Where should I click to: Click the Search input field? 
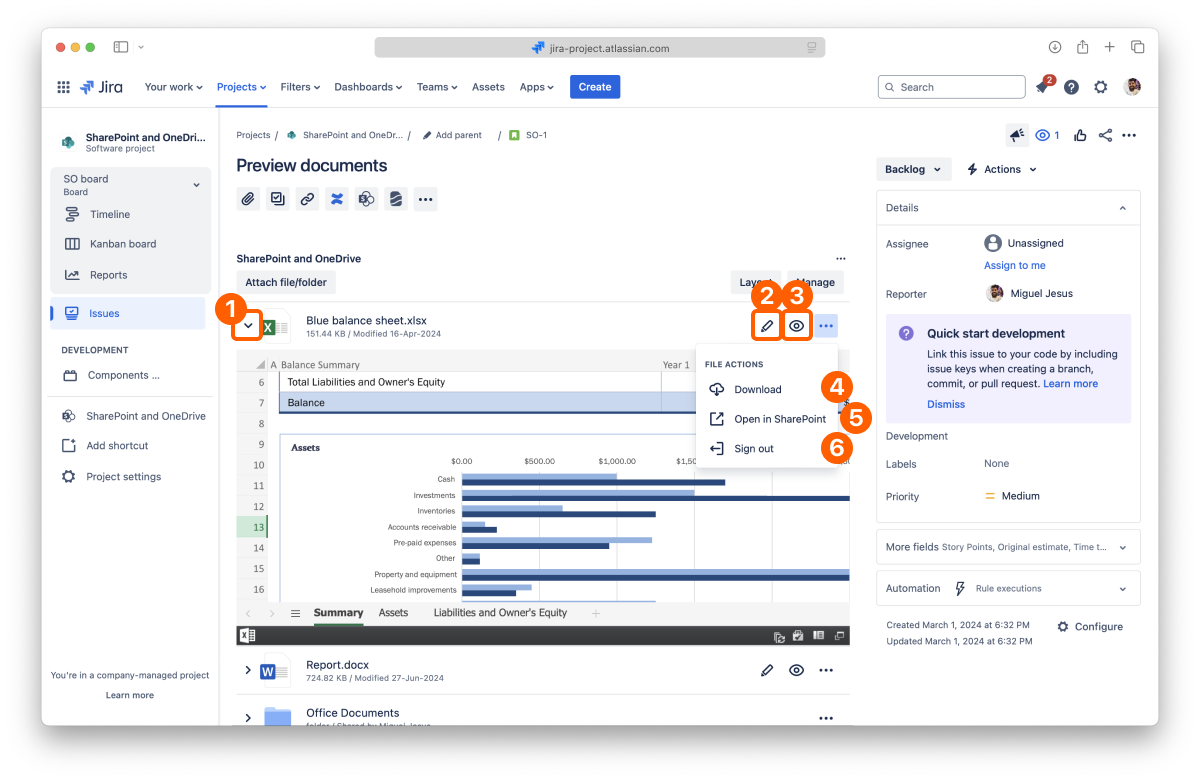[951, 88]
